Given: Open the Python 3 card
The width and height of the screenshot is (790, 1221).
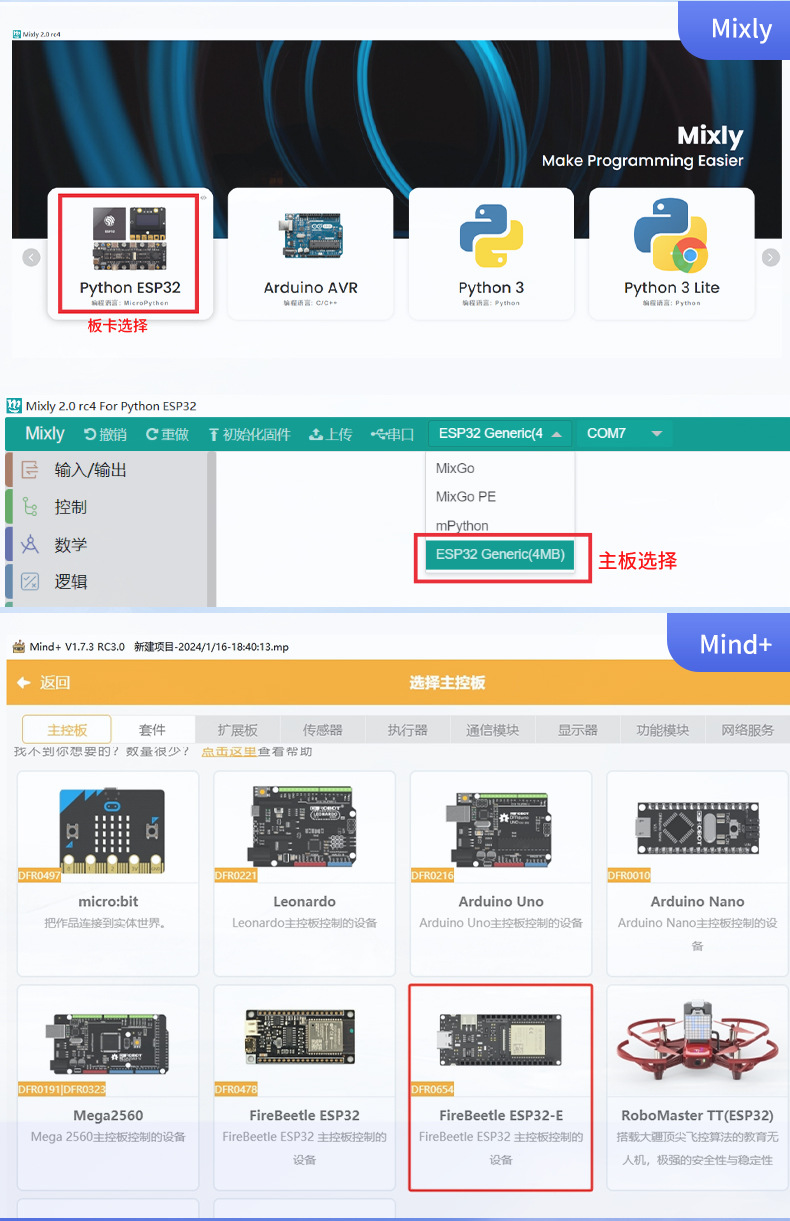Looking at the screenshot, I should [491, 254].
